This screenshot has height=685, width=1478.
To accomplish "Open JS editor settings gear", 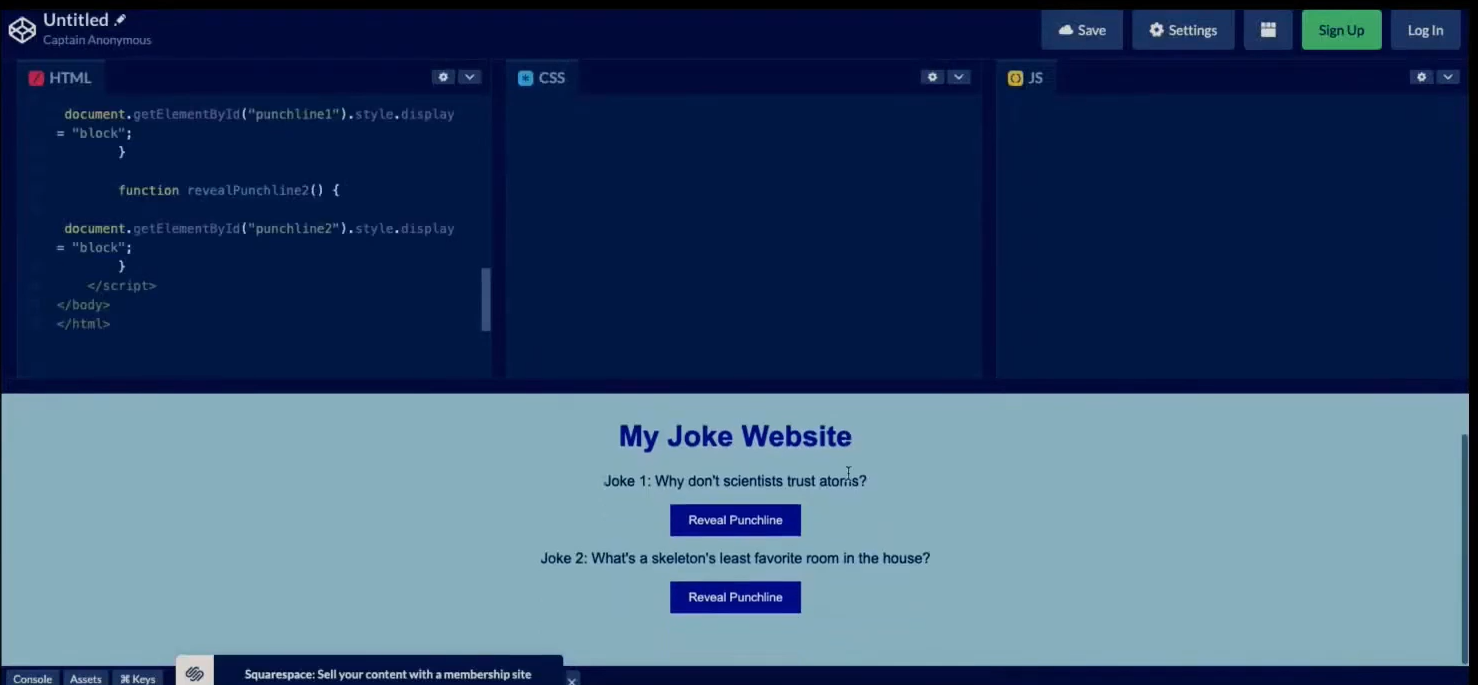I will [x=1421, y=77].
